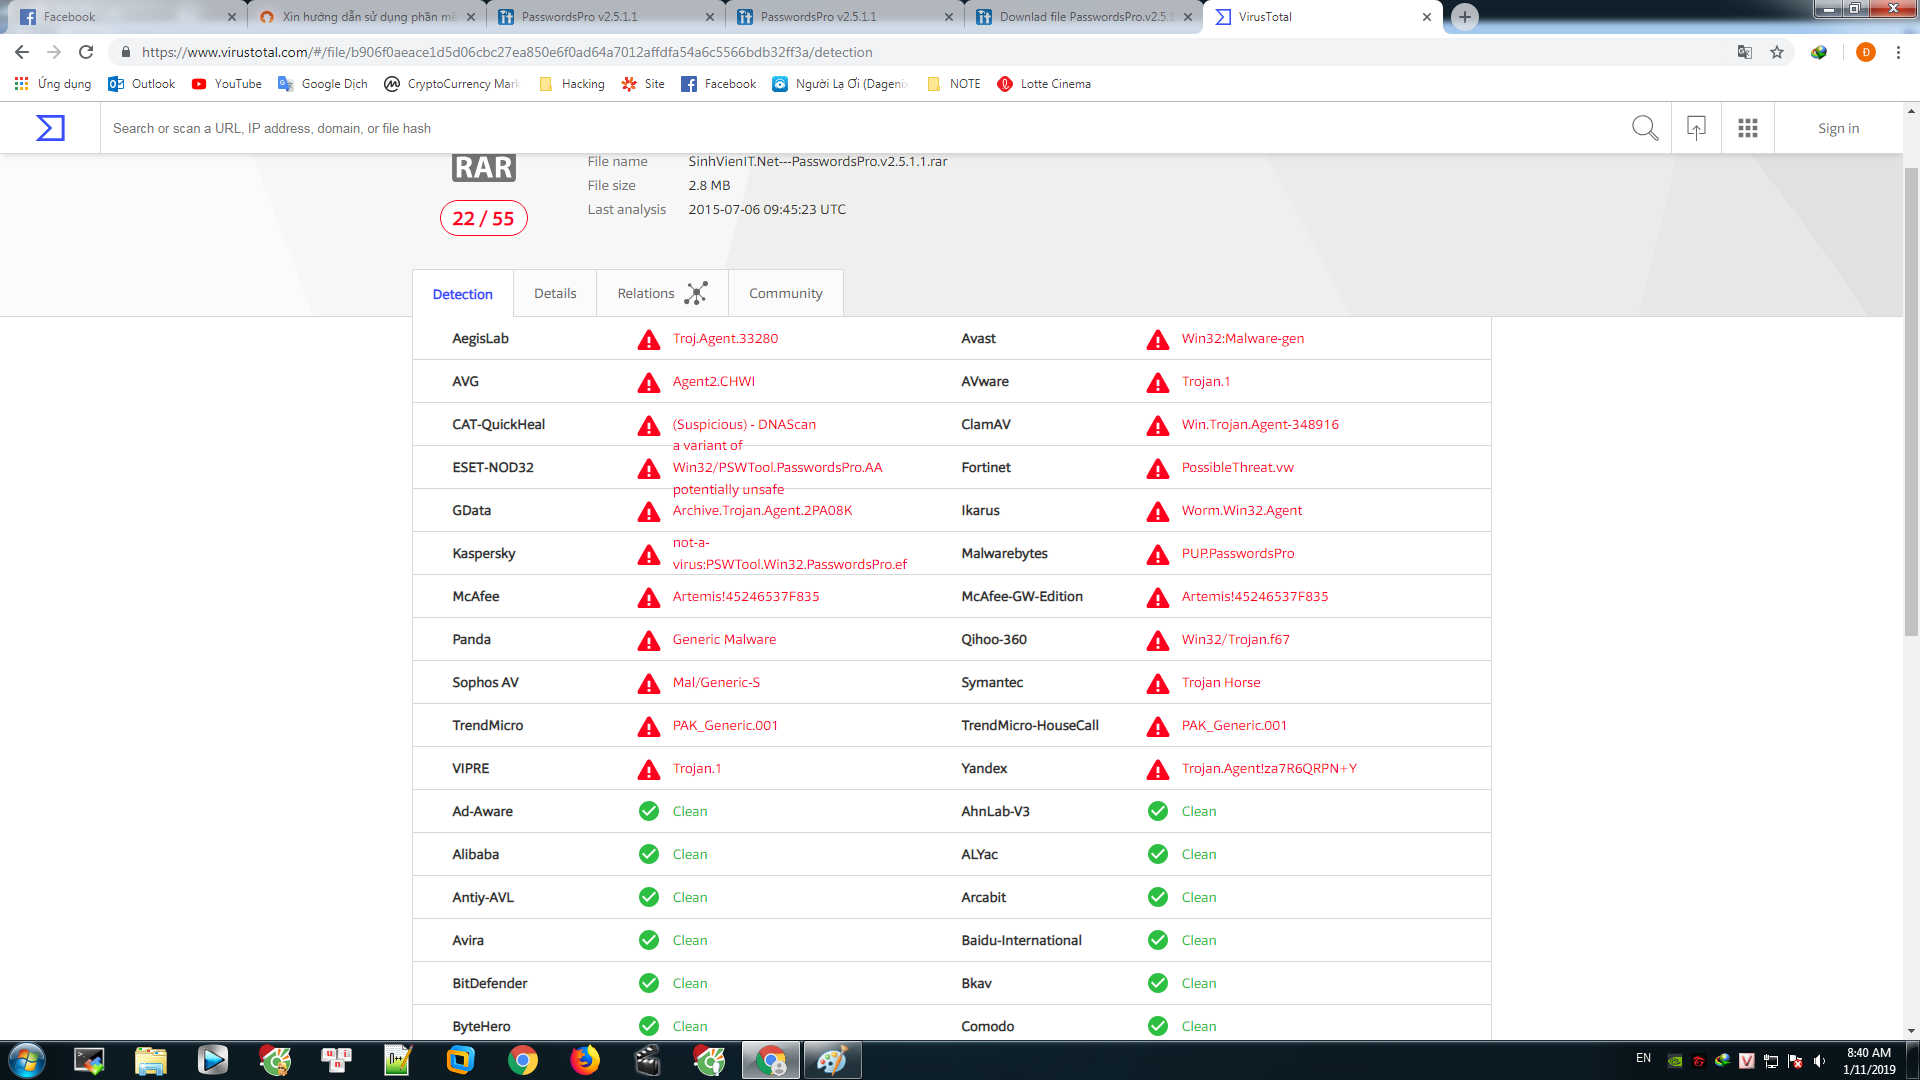Viewport: 1920px width, 1080px height.
Task: Click the page vertical scrollbar
Action: point(1911,400)
